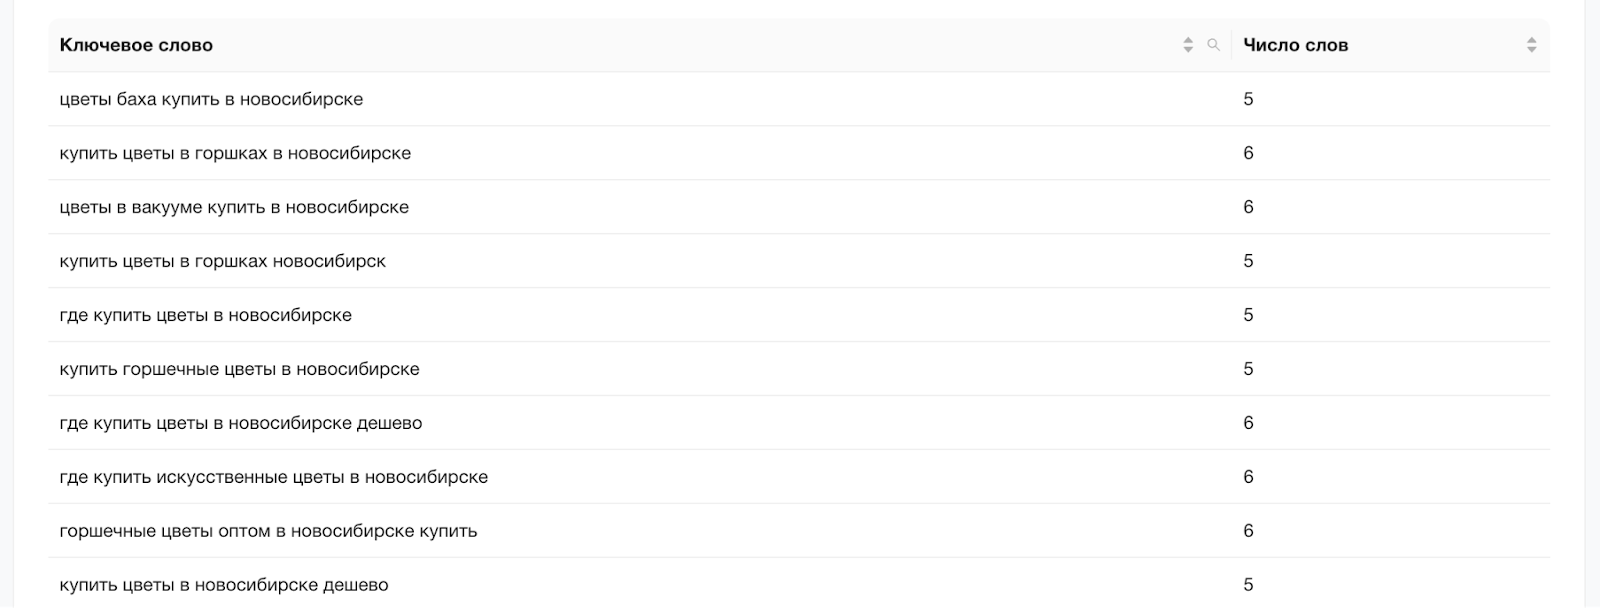This screenshot has height=608, width=1600.
Task: Select keyword 'купить цветы в горшках в новосибирске'
Action: point(235,153)
